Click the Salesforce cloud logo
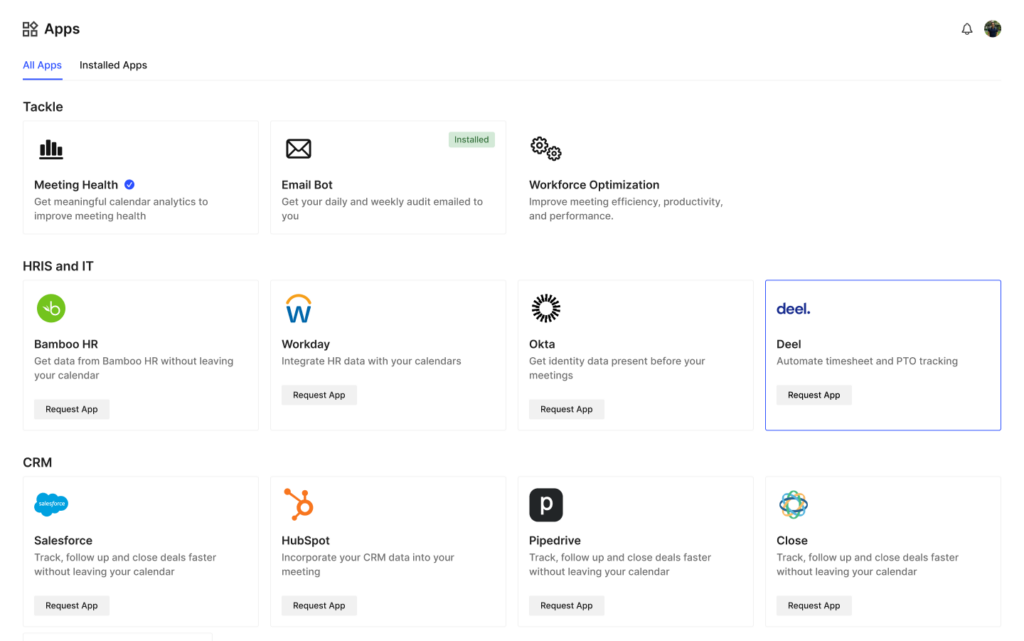 51,504
